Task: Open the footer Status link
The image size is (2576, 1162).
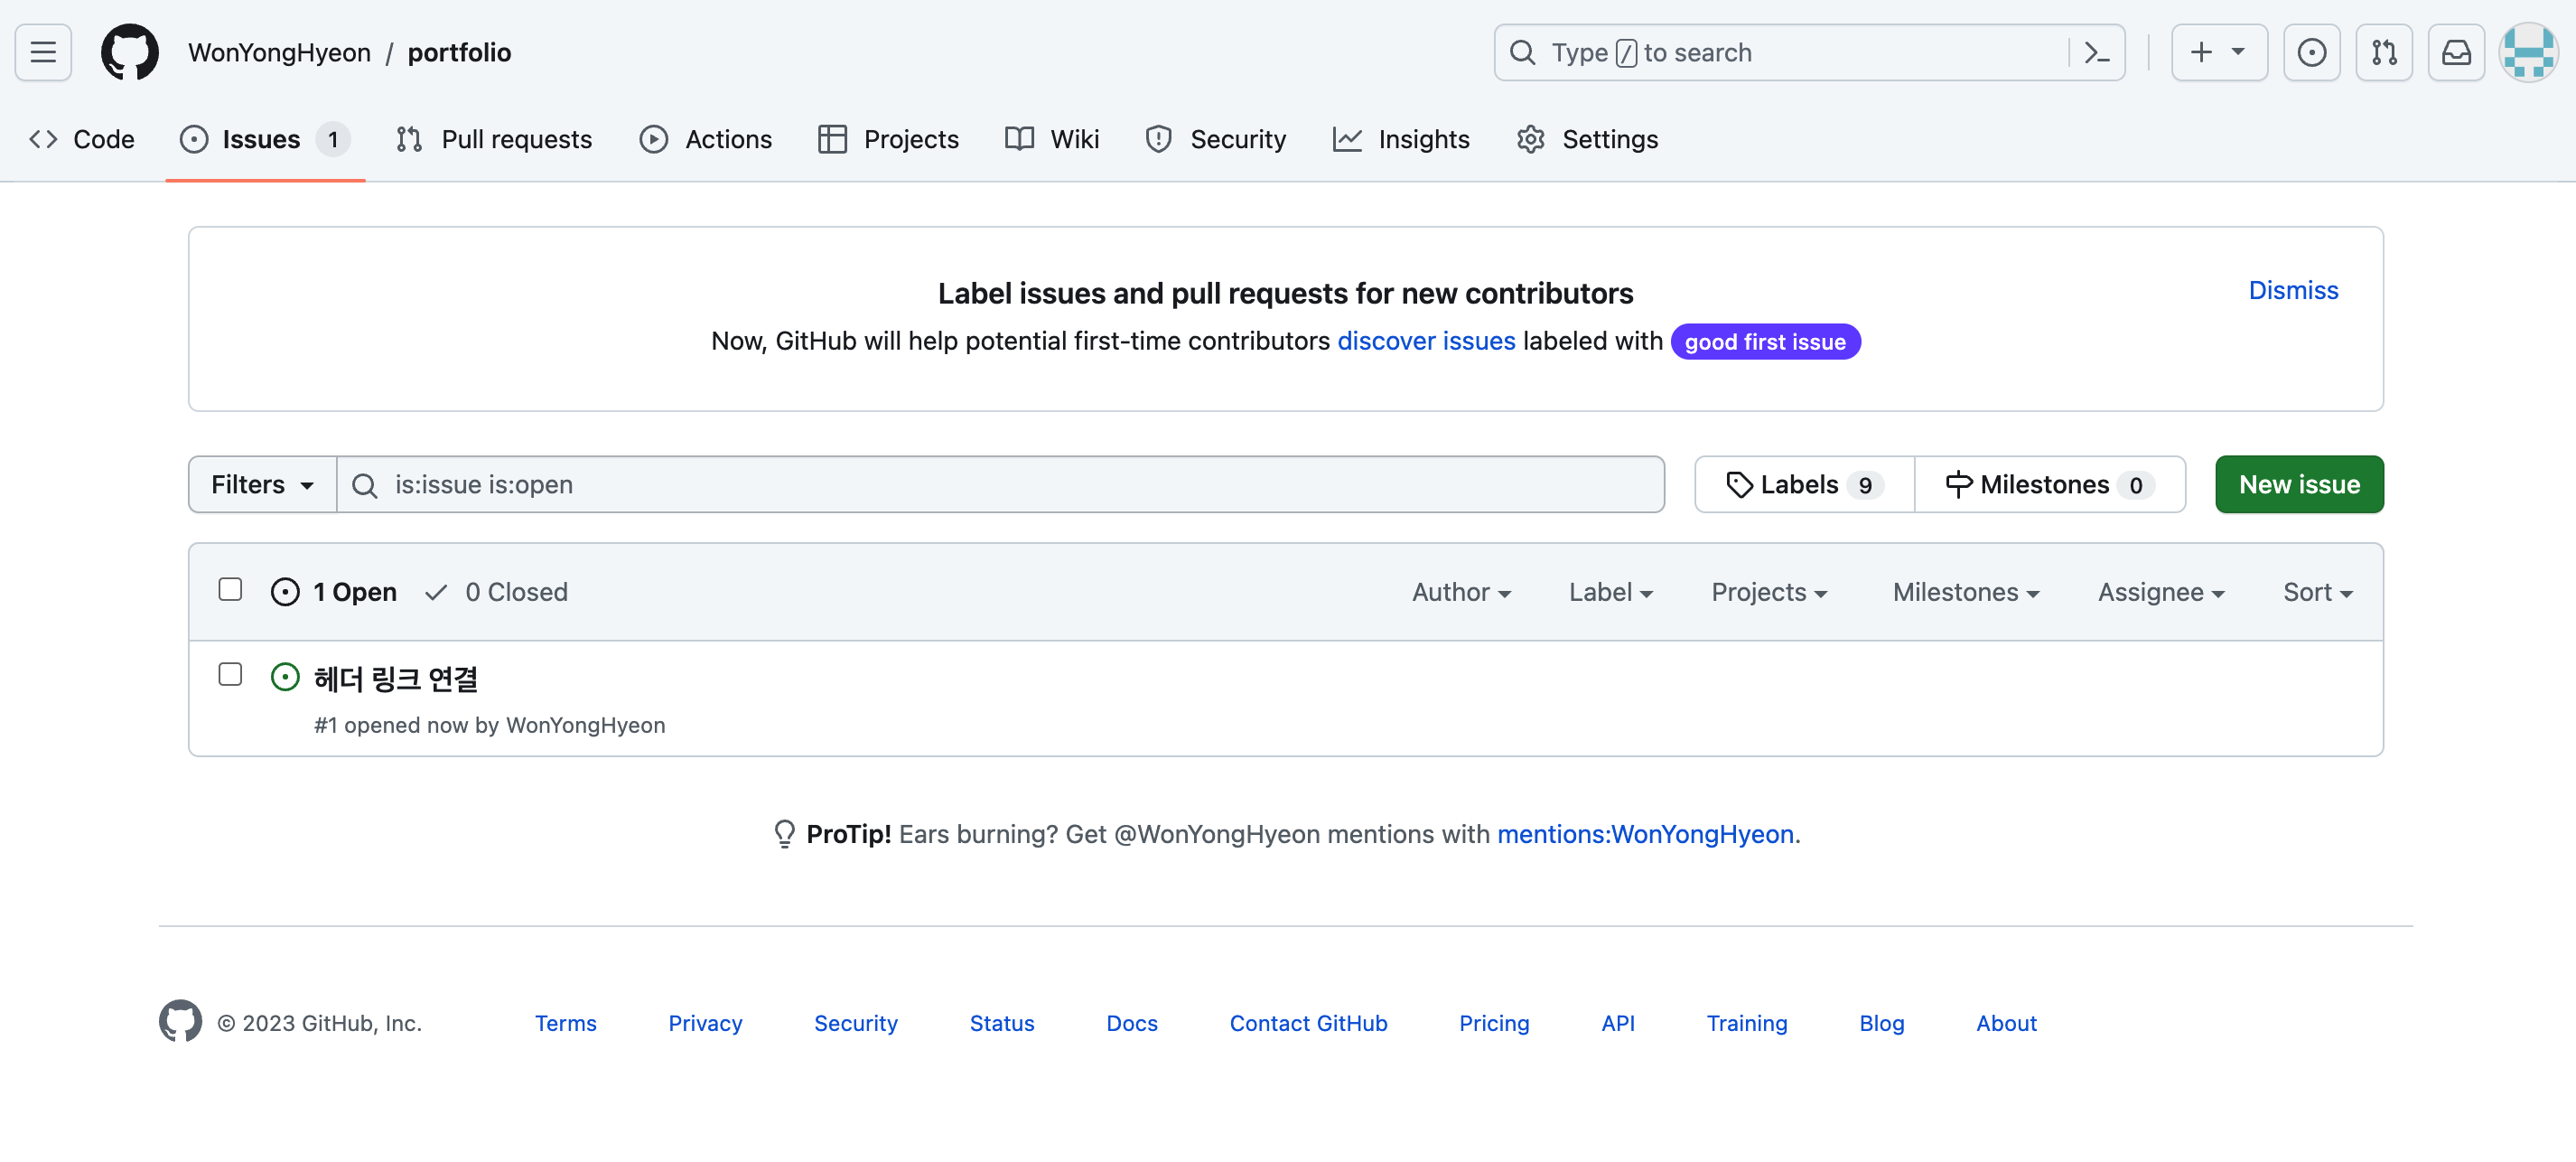Action: point(1002,1022)
